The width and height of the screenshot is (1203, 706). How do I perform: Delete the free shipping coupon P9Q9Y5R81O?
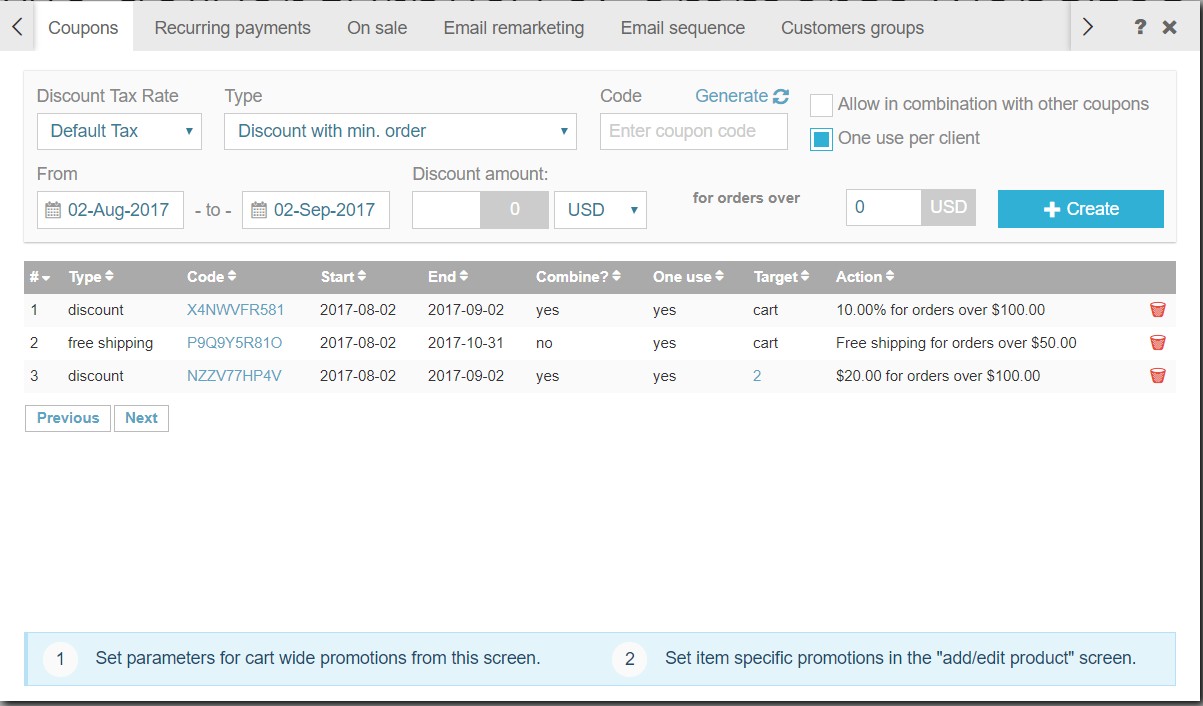click(x=1157, y=343)
